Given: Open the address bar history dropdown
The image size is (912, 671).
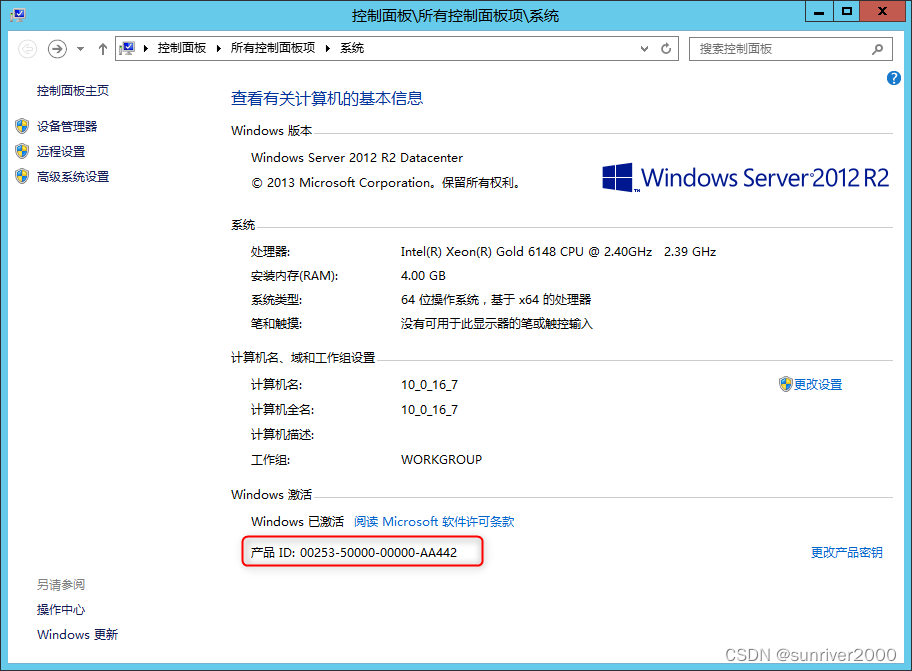Looking at the screenshot, I should pyautogui.click(x=645, y=48).
